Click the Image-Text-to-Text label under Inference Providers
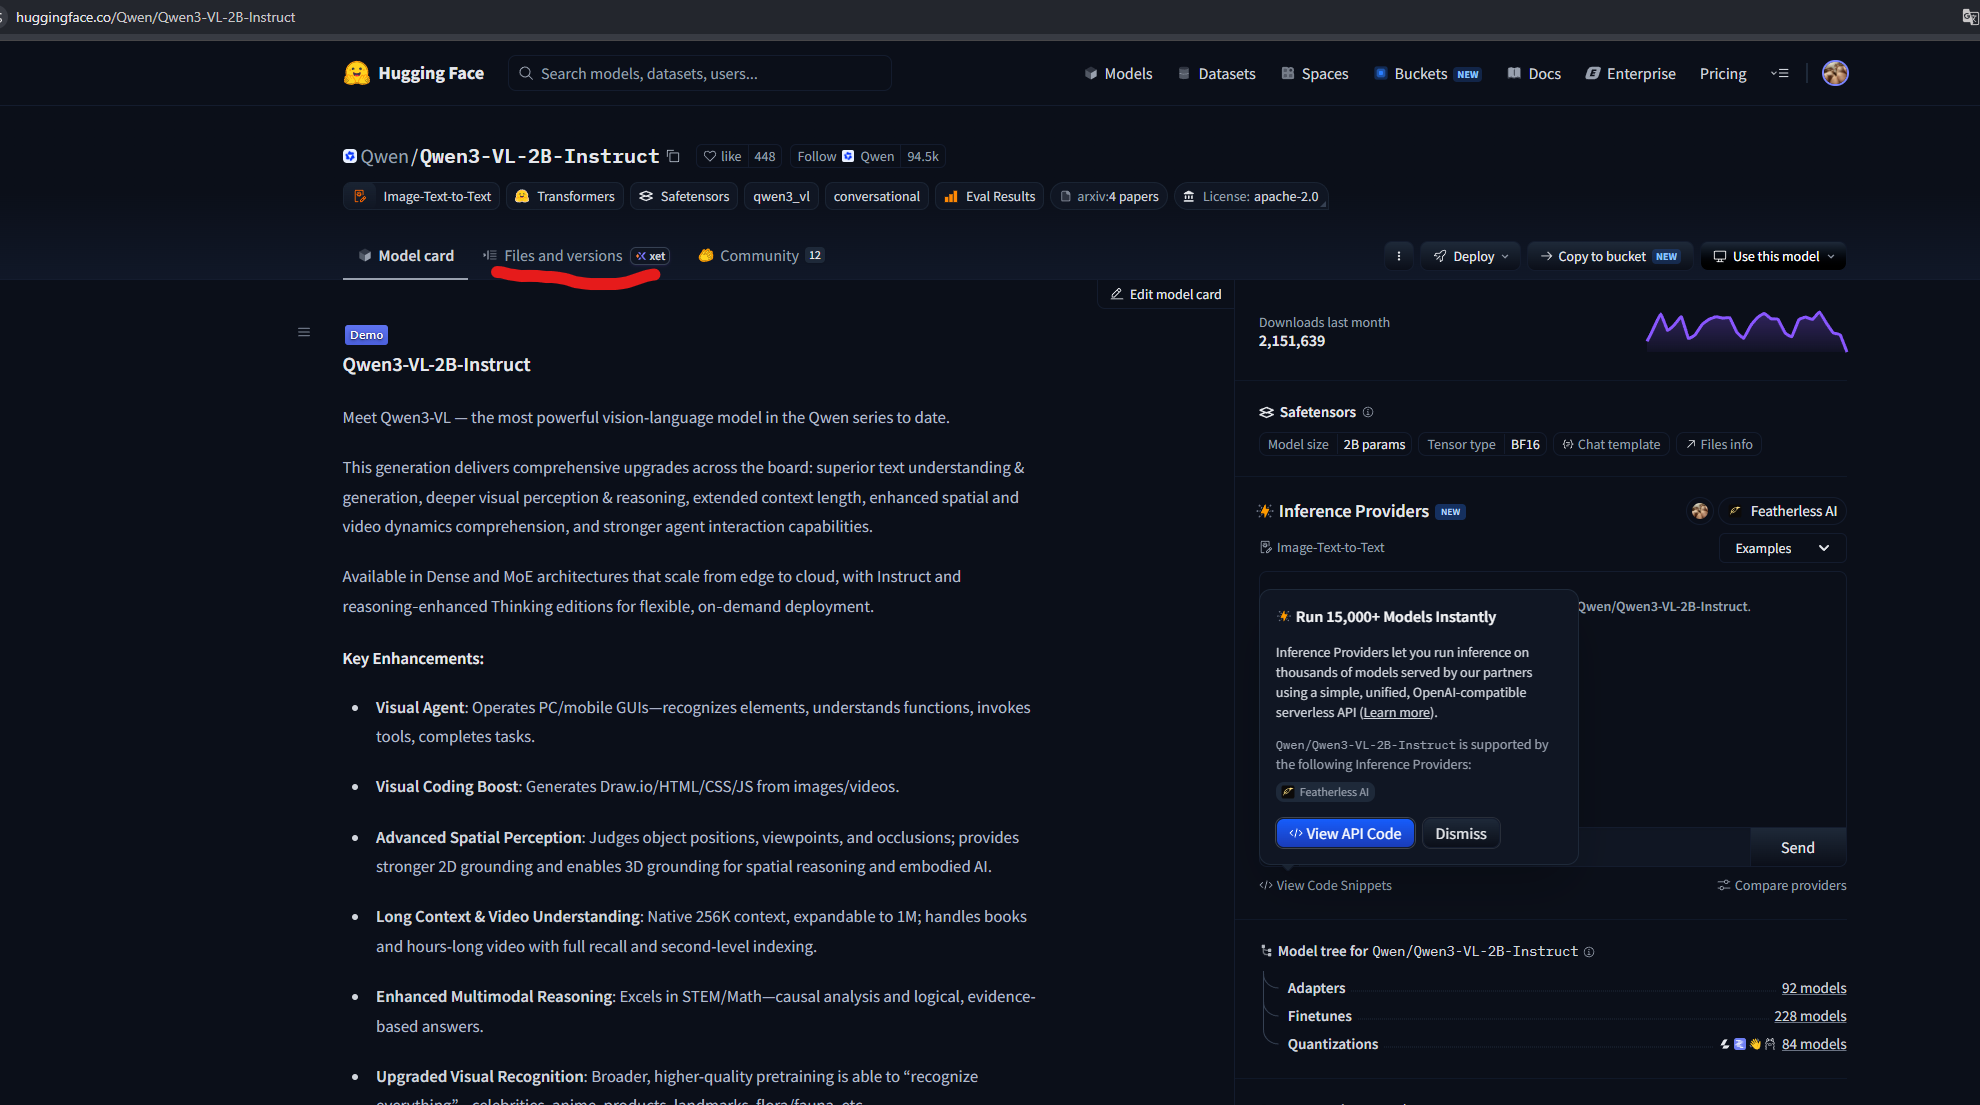 1322,548
